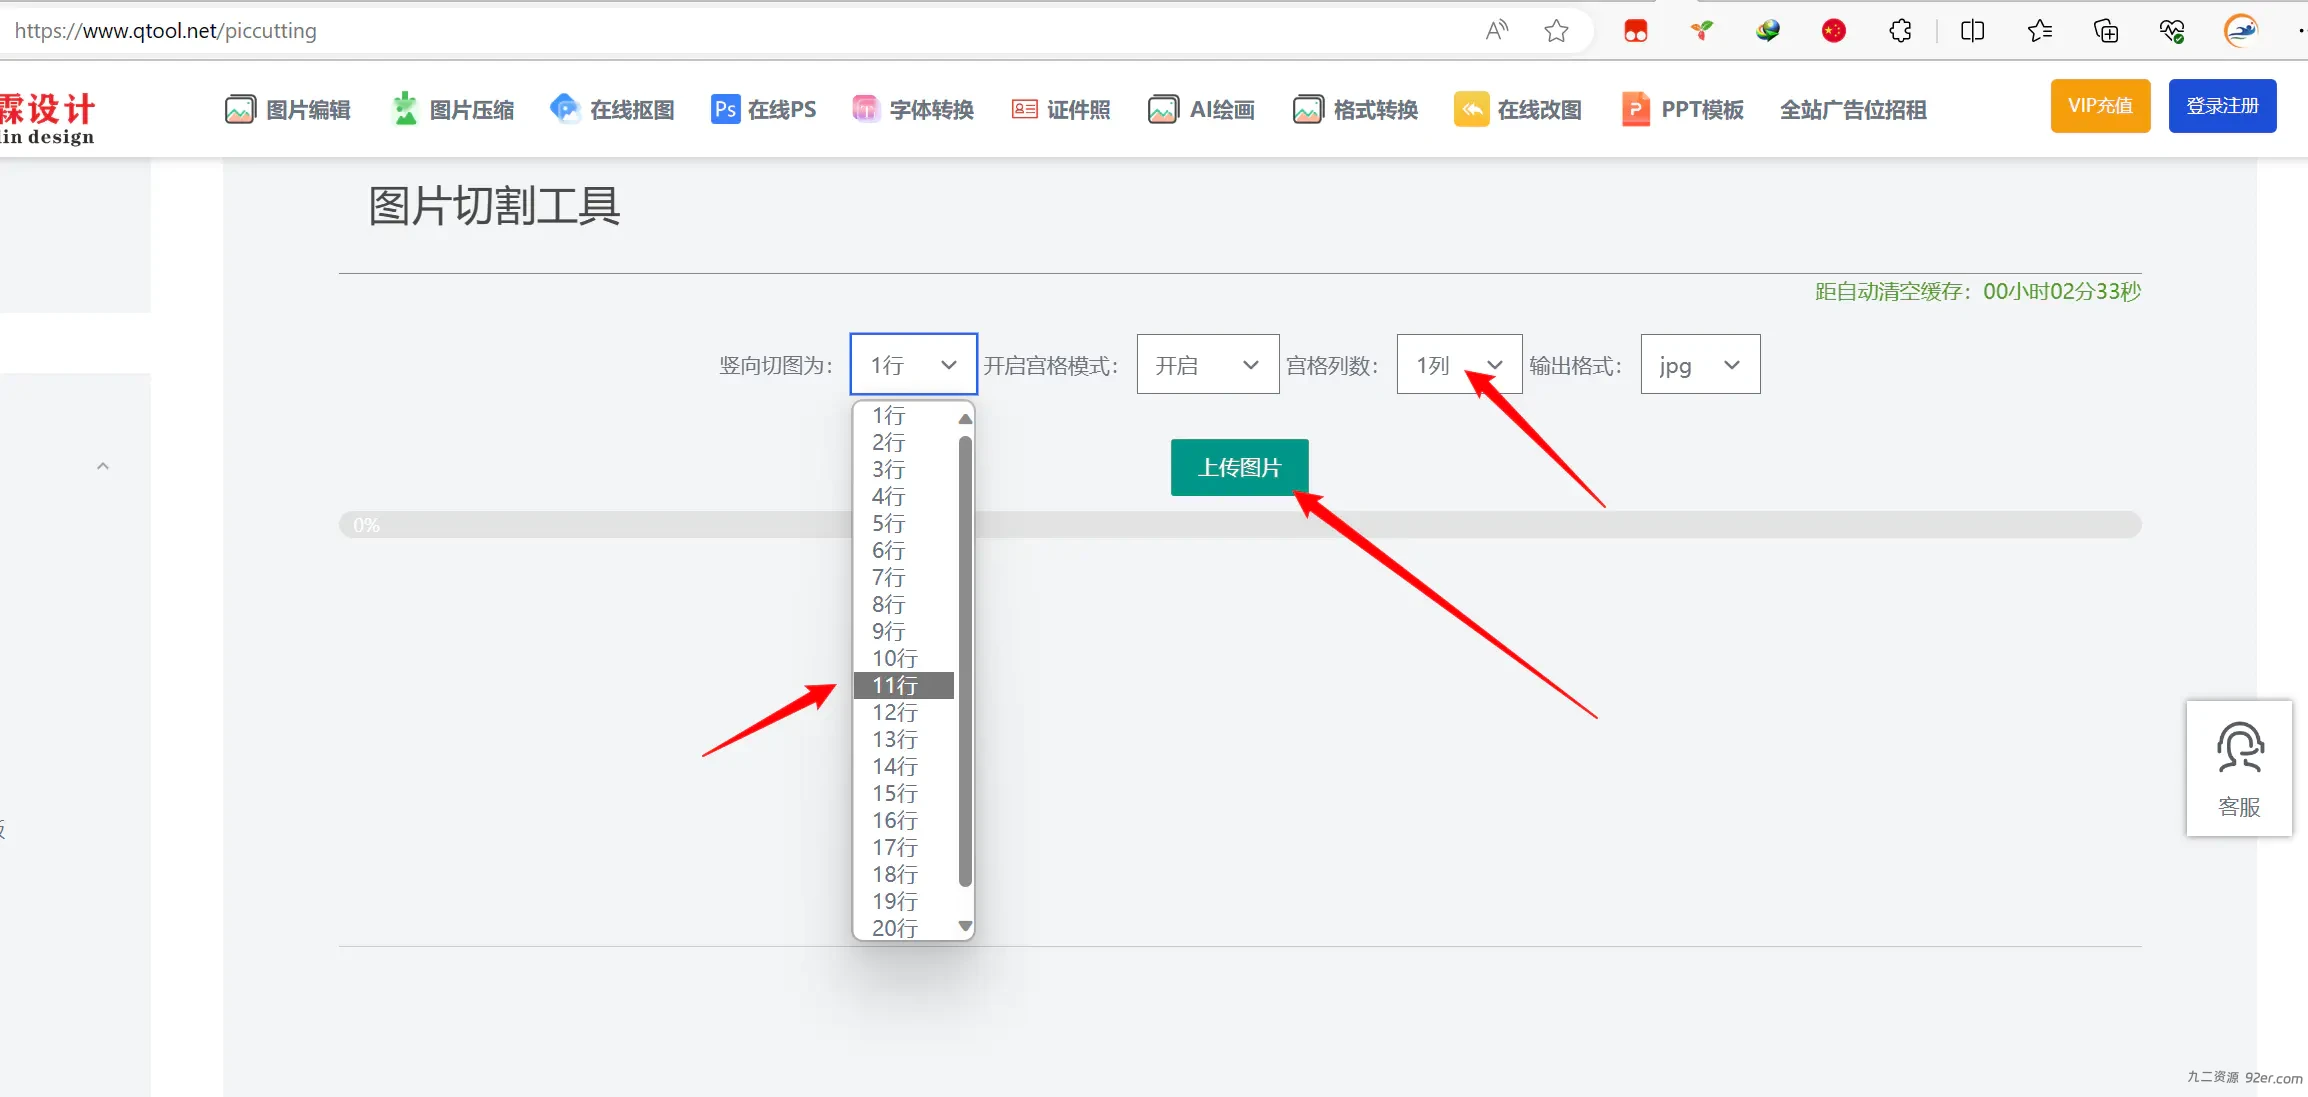The image size is (2308, 1097).
Task: Click the list scrollbar up arrow
Action: tap(965, 418)
